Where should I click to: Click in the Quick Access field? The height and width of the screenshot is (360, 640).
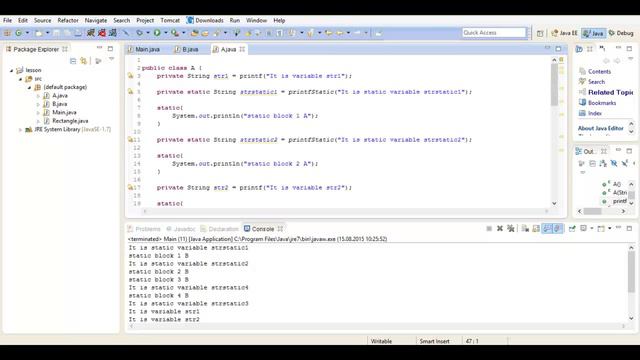494,33
